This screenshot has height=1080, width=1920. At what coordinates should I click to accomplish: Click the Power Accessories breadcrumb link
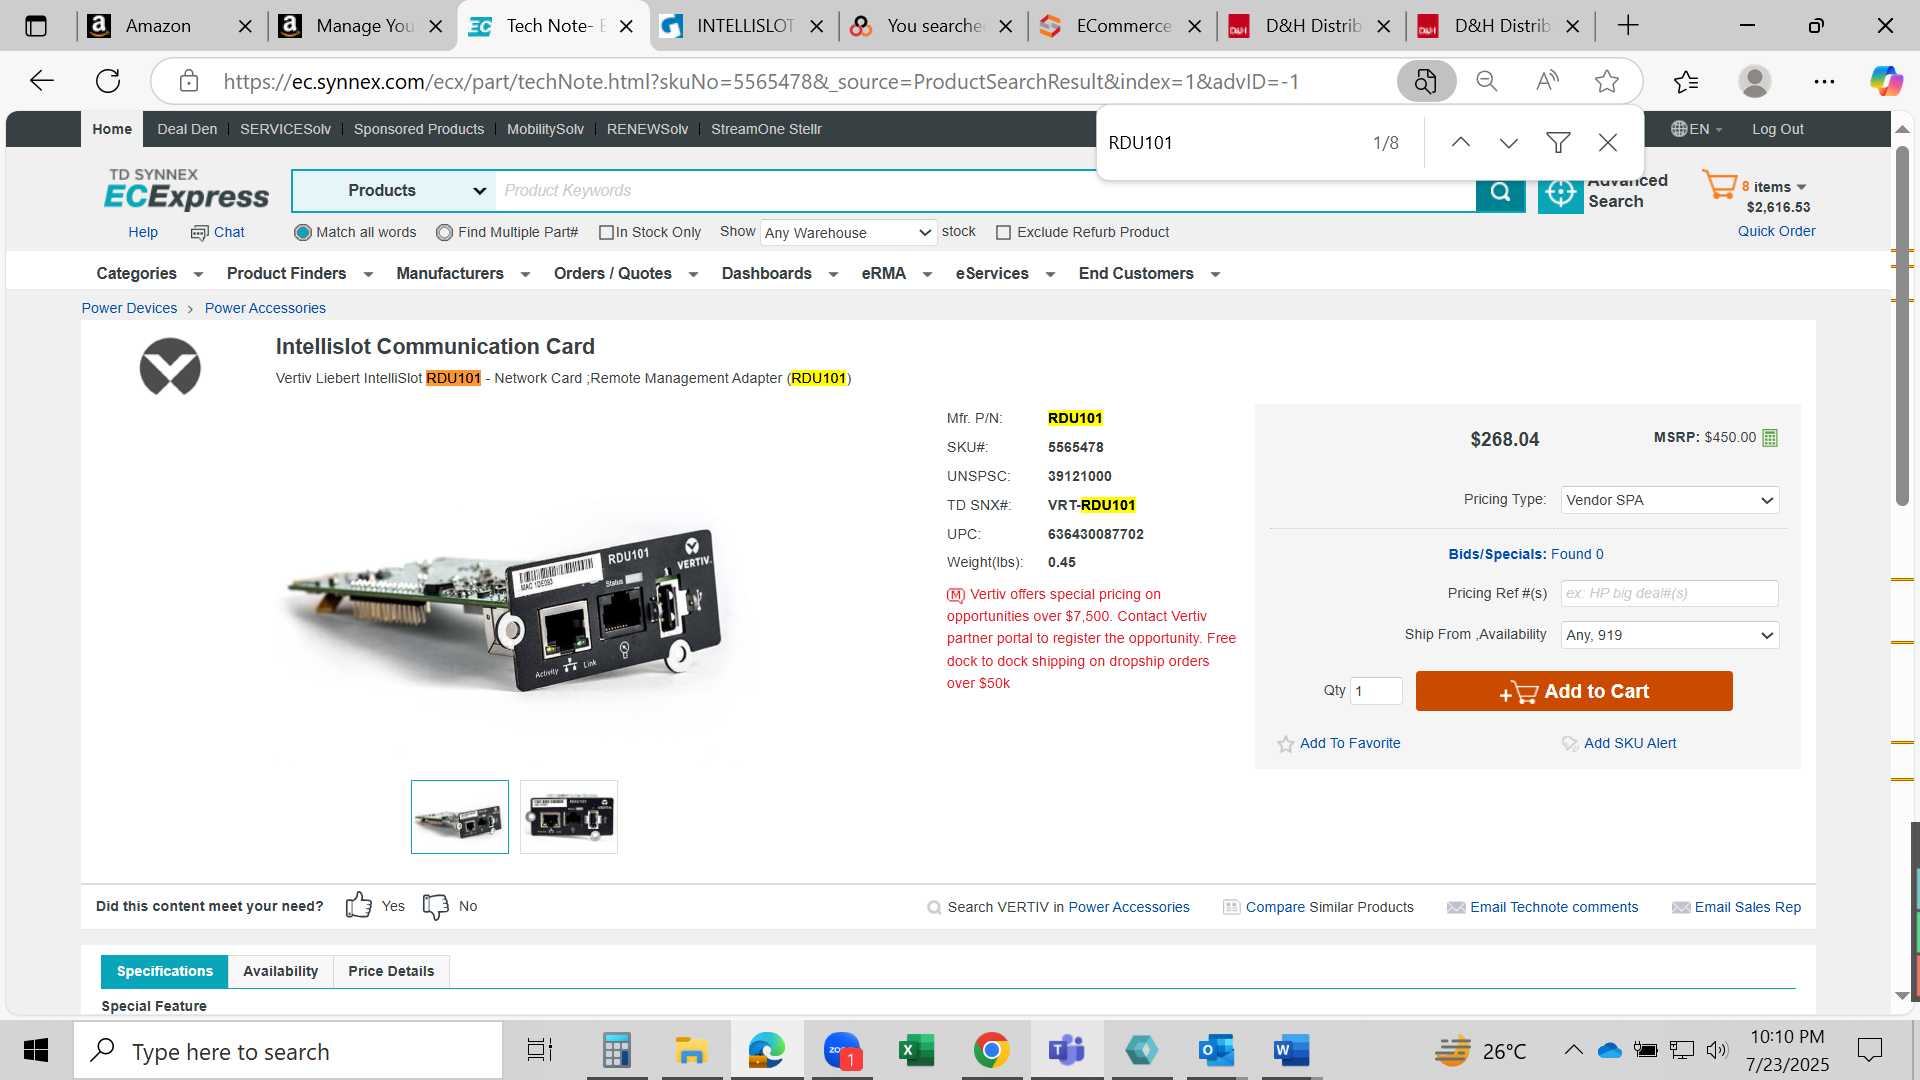[x=265, y=308]
